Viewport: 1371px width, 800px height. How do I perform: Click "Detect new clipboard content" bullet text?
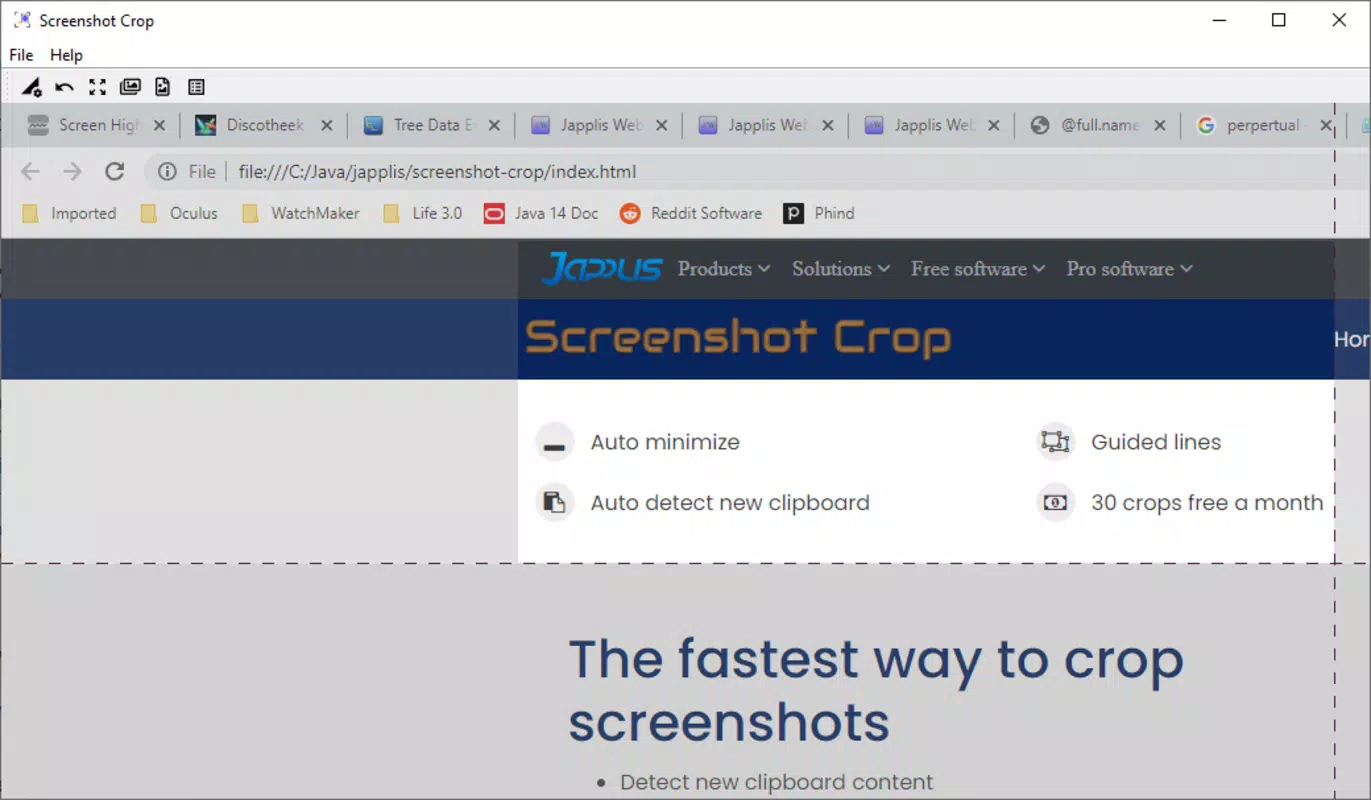(776, 782)
